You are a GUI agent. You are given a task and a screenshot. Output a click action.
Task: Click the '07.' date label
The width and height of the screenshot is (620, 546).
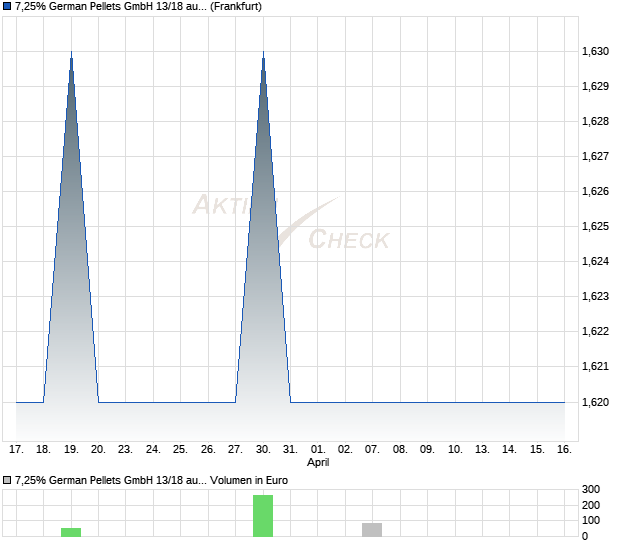pyautogui.click(x=372, y=450)
